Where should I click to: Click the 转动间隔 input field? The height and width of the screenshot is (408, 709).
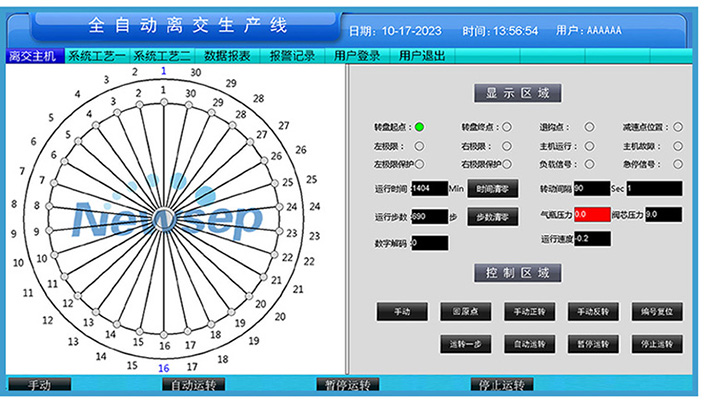tap(591, 188)
